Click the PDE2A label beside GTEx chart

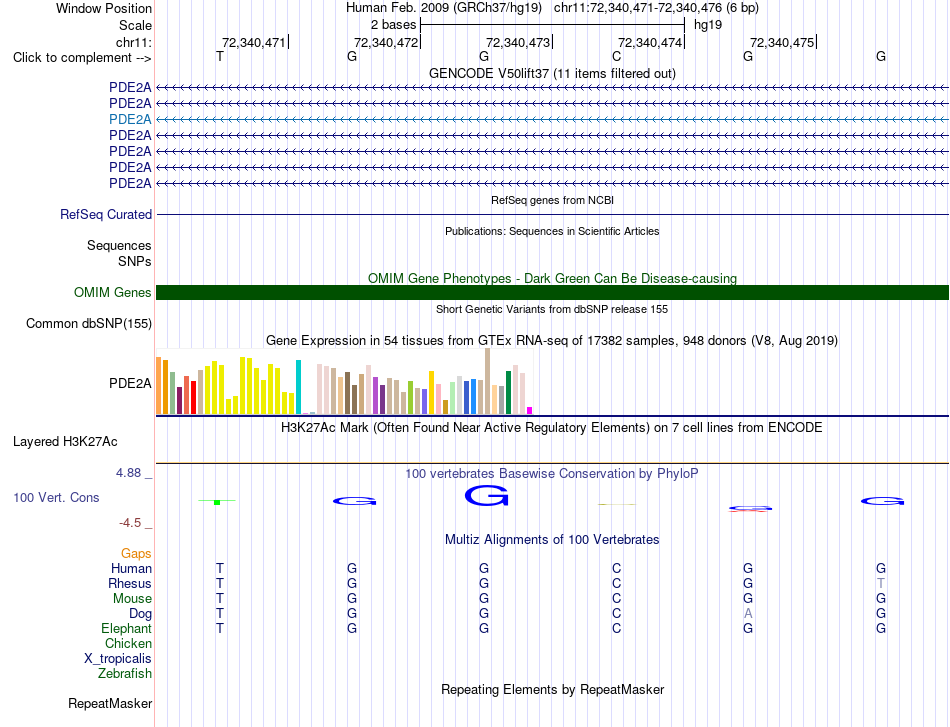130,383
